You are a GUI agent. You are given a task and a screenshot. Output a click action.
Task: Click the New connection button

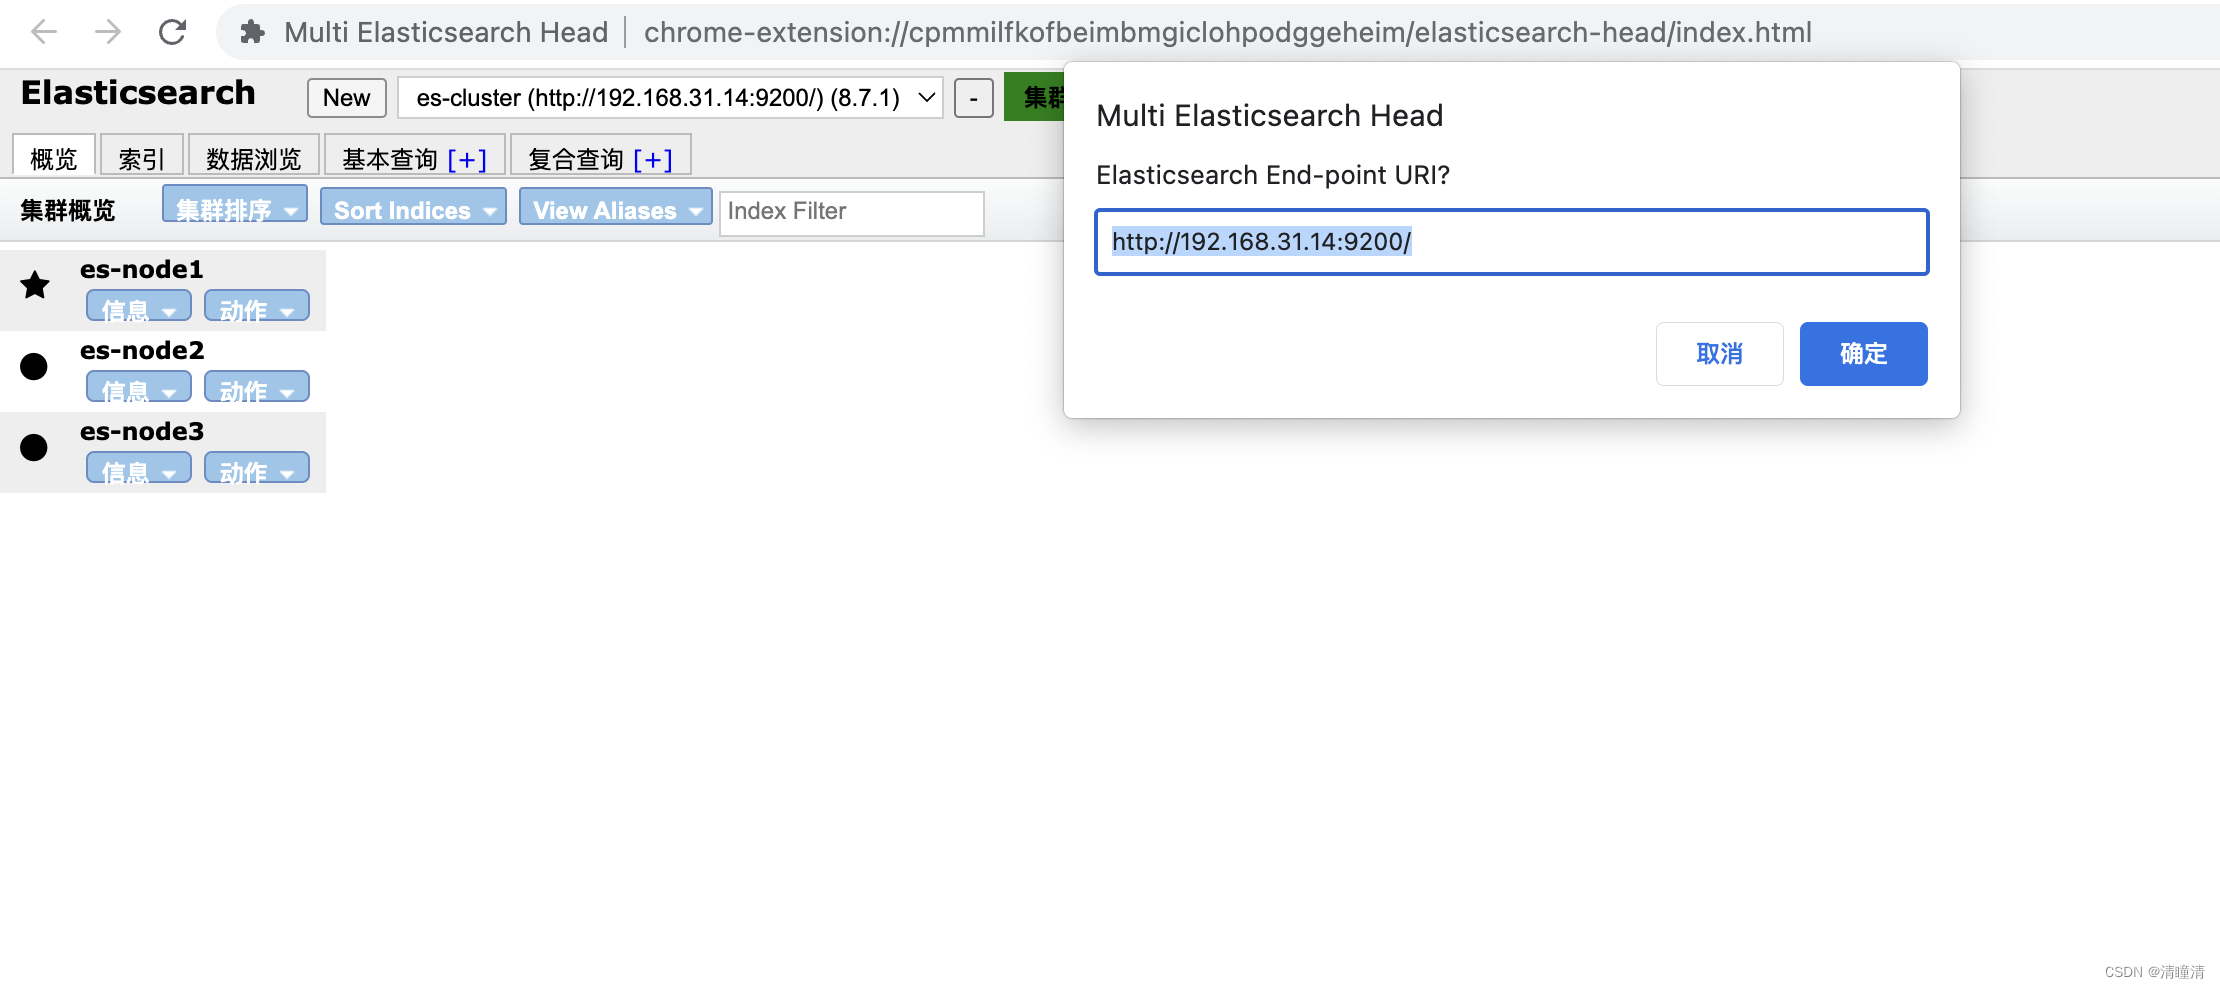(x=346, y=98)
